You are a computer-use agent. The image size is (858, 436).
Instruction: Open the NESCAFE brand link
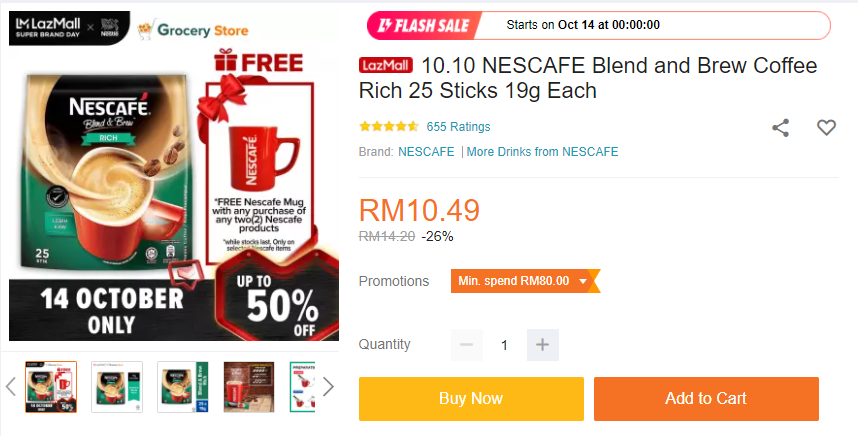tap(426, 152)
